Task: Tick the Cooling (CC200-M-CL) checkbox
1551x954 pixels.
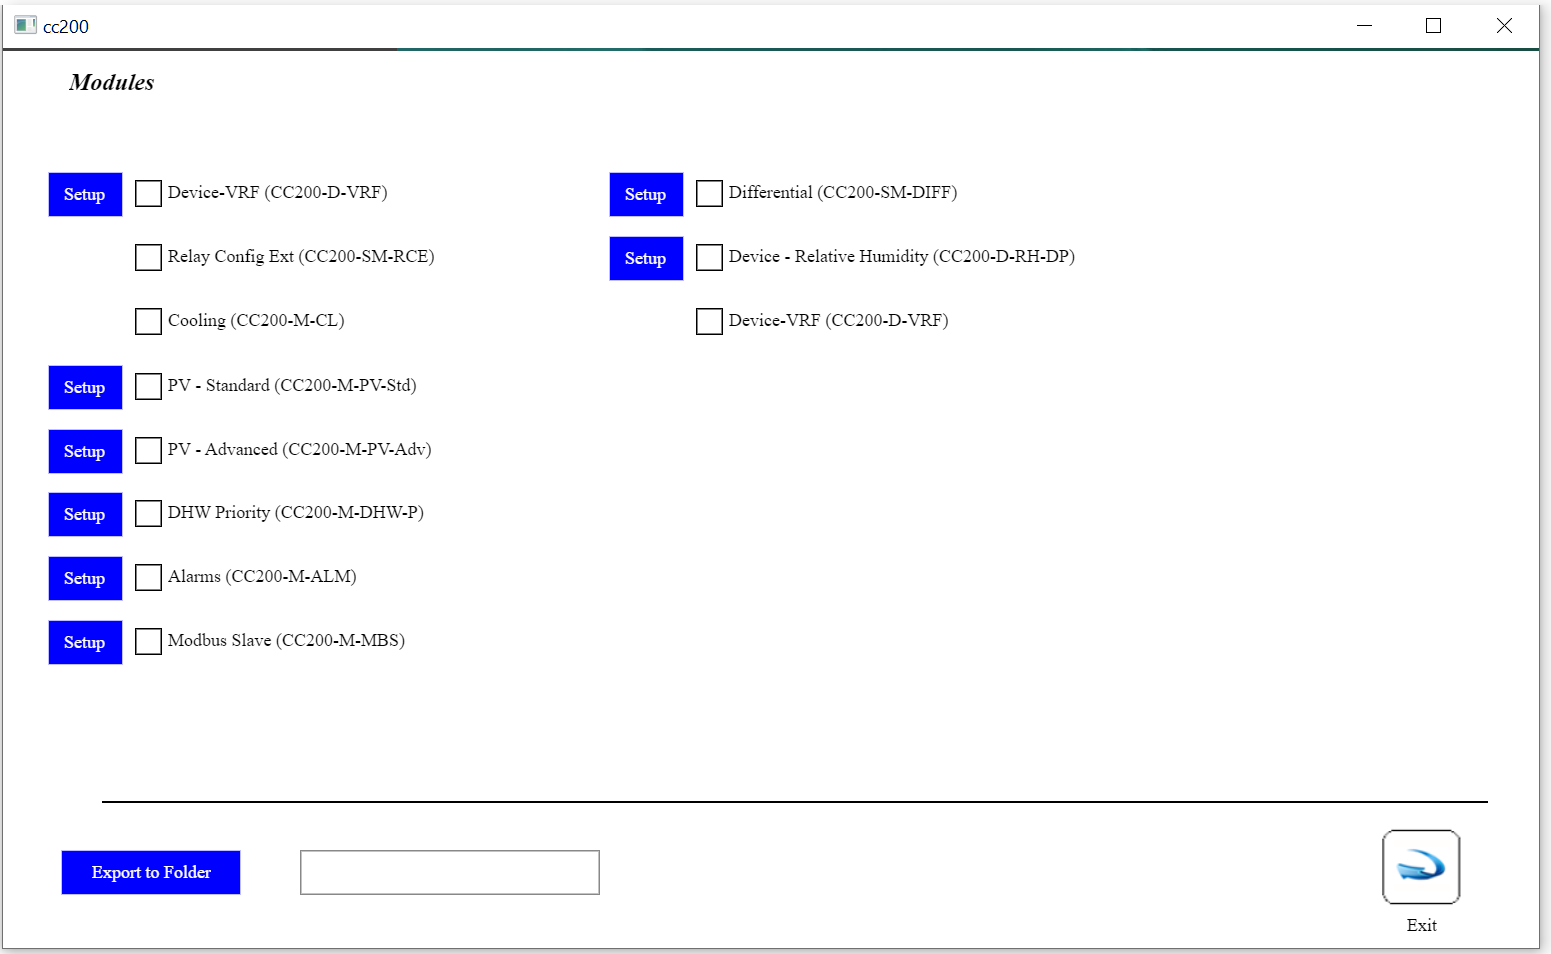Action: [x=148, y=321]
